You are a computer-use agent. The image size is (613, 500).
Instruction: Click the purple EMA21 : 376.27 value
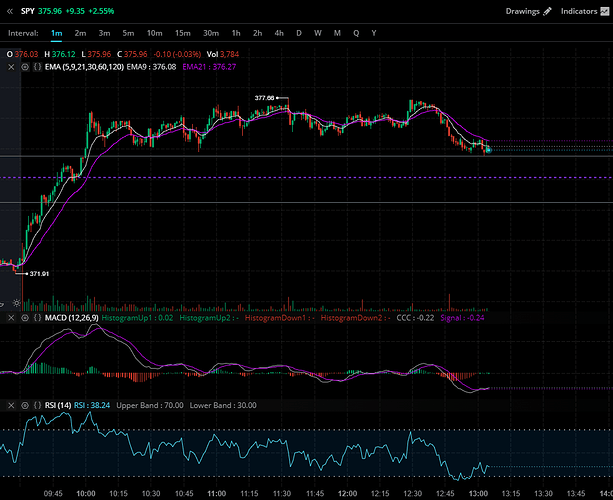209,67
